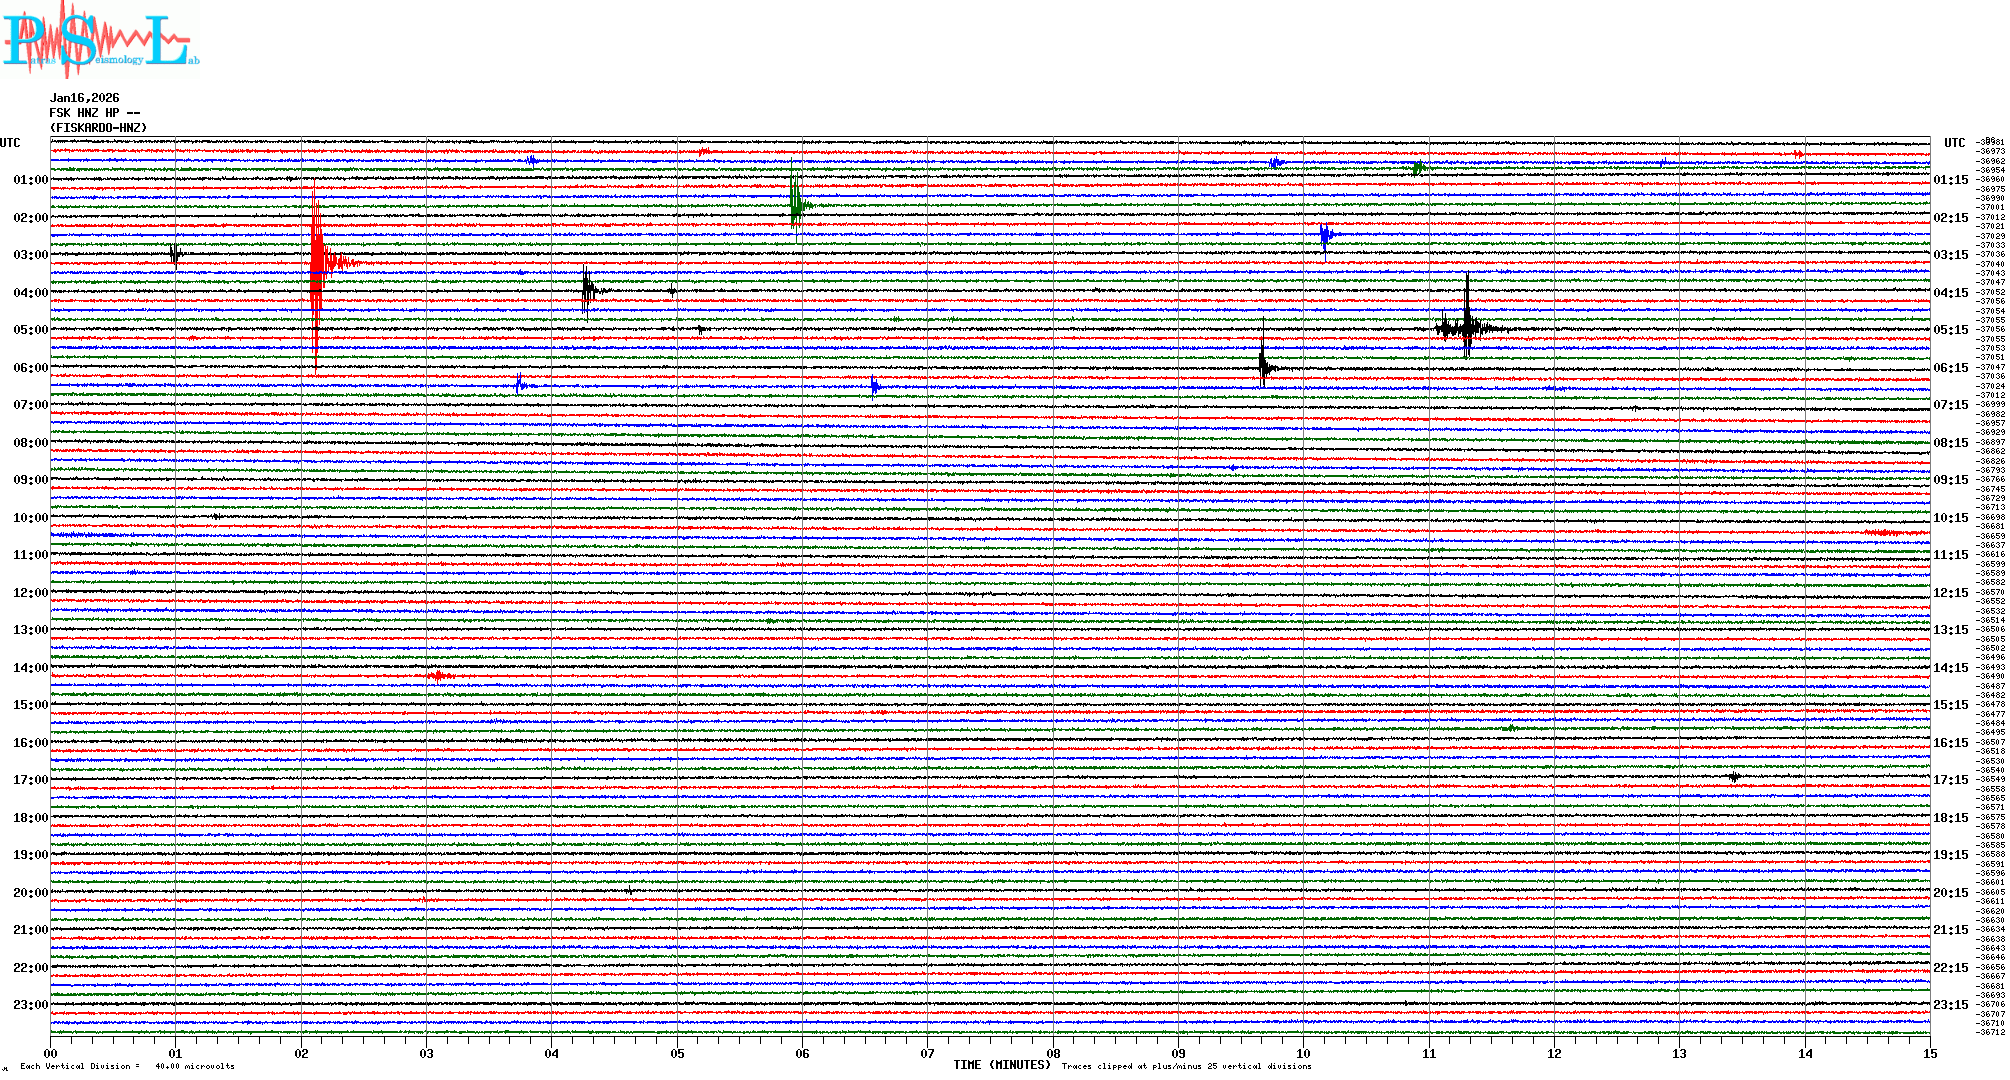Click the green seismic burst near minute 06
This screenshot has width=2010, height=1080.
coord(796,206)
